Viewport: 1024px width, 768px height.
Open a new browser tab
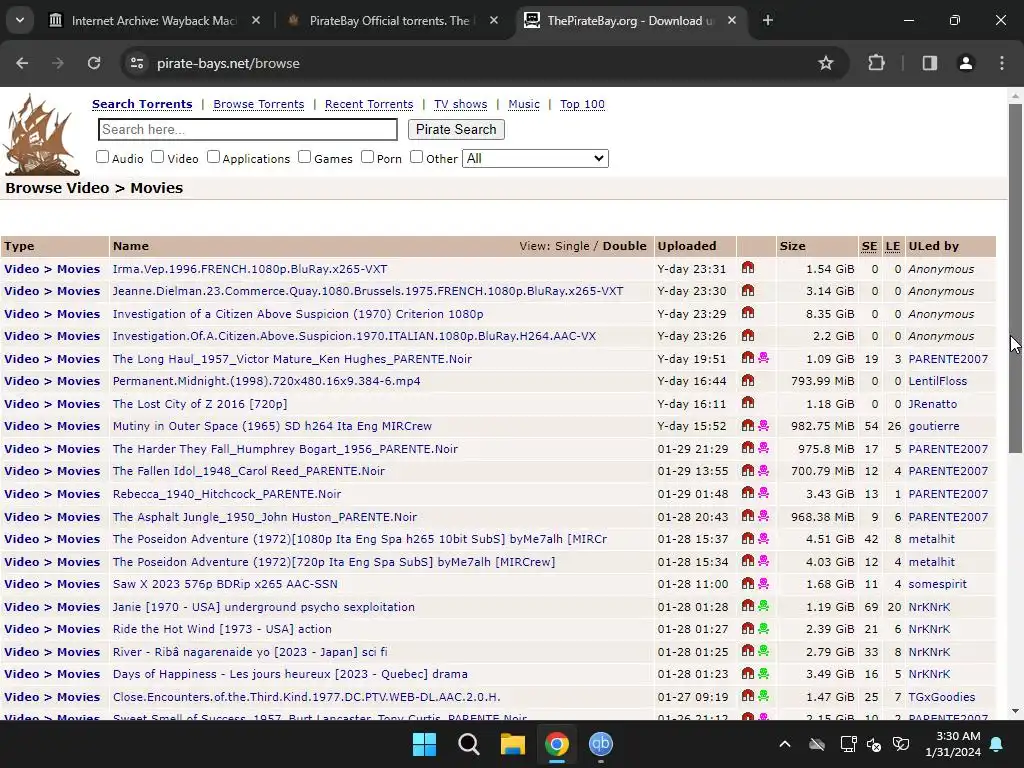768,21
